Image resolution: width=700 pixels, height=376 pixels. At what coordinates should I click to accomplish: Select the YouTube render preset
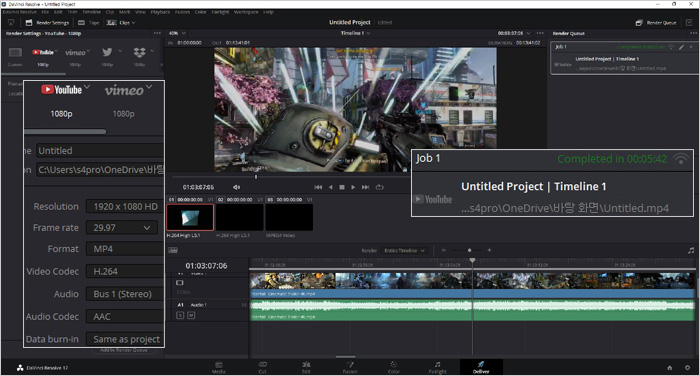[x=43, y=53]
